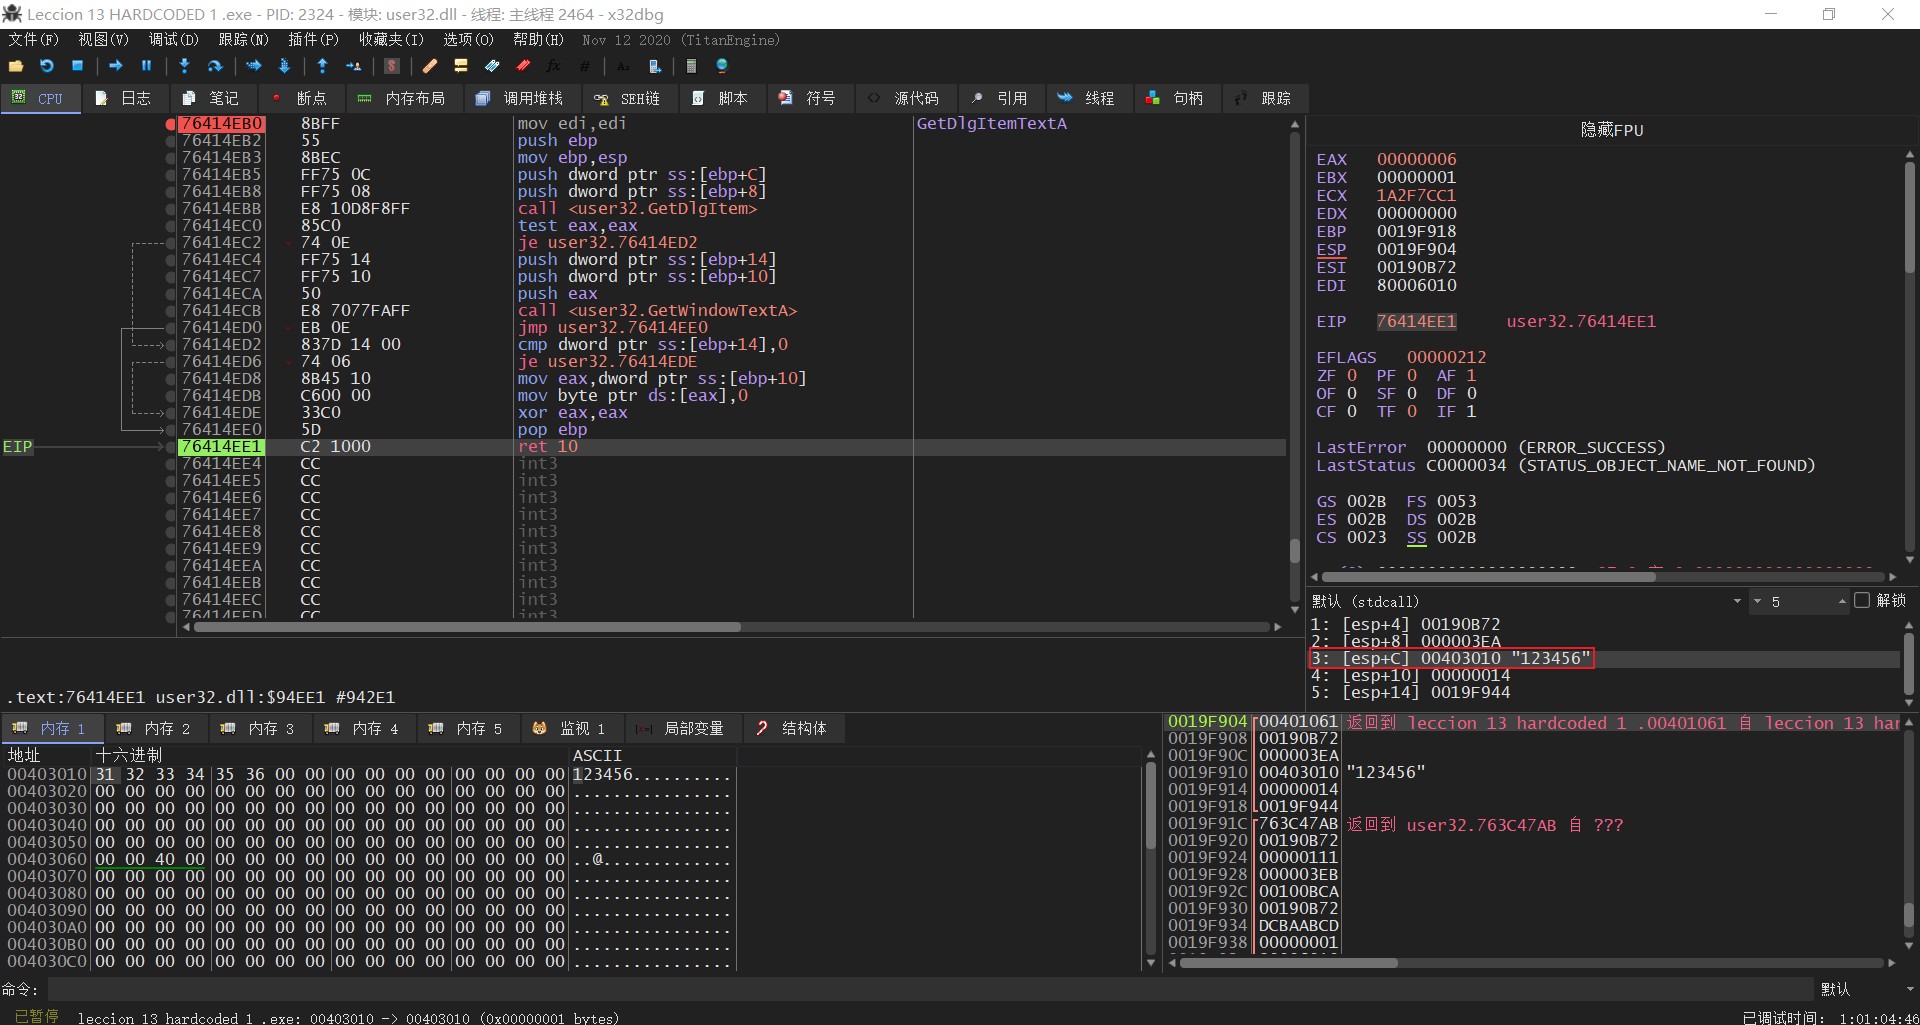Viewport: 1920px width, 1025px height.
Task: Click the Open file folder icon
Action: click(x=16, y=66)
